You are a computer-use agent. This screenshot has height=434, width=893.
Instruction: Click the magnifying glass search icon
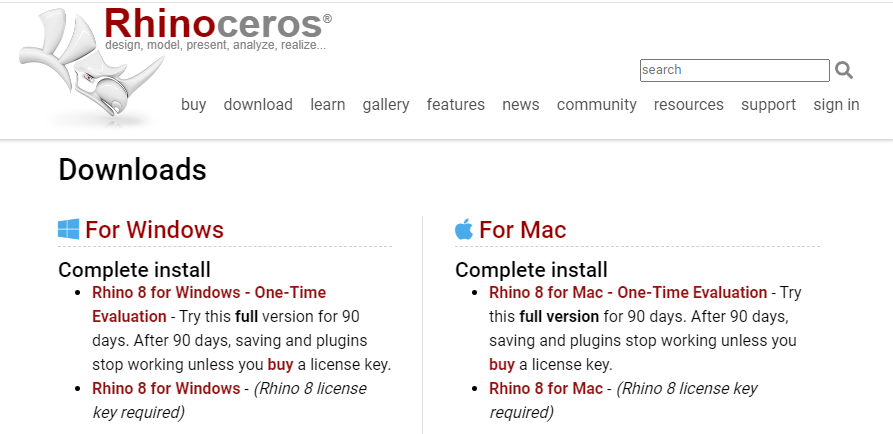click(x=844, y=70)
